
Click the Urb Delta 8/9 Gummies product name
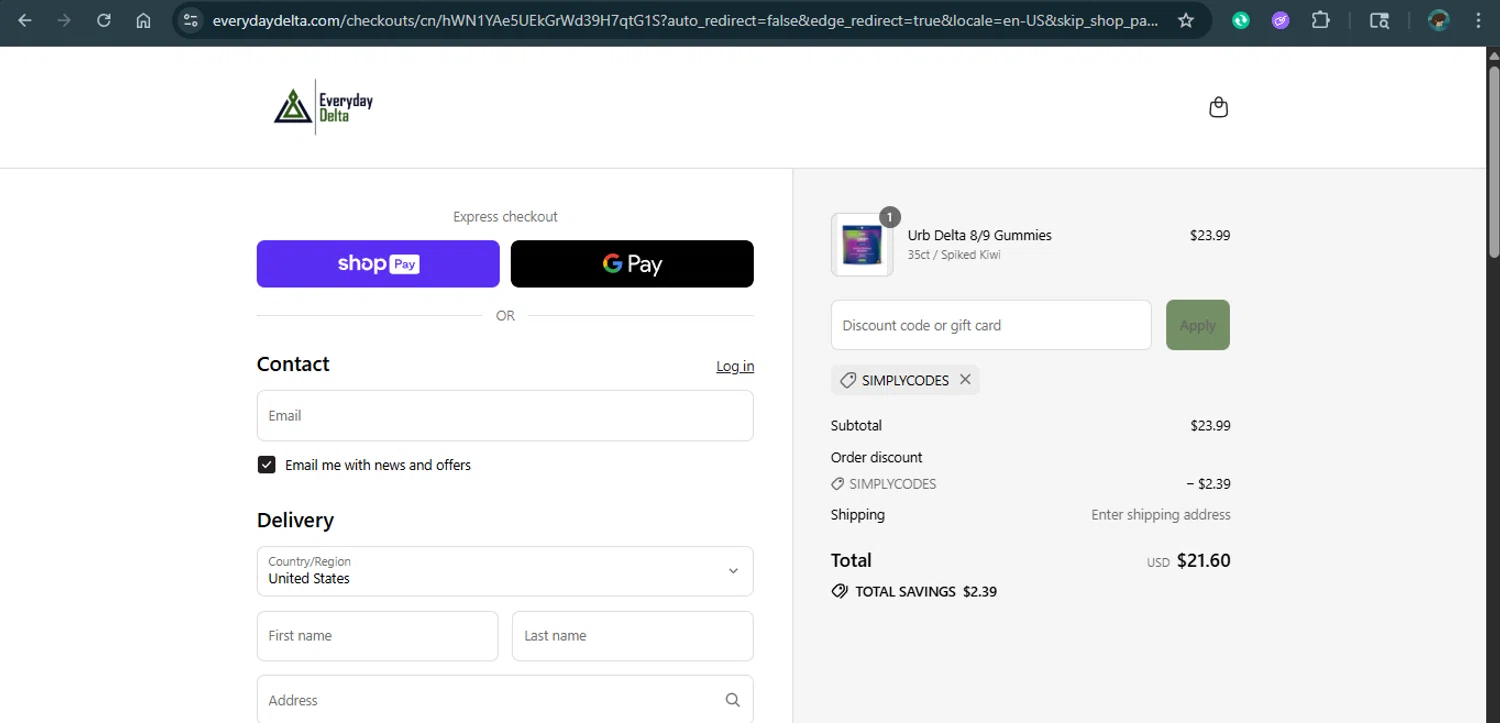click(x=979, y=235)
